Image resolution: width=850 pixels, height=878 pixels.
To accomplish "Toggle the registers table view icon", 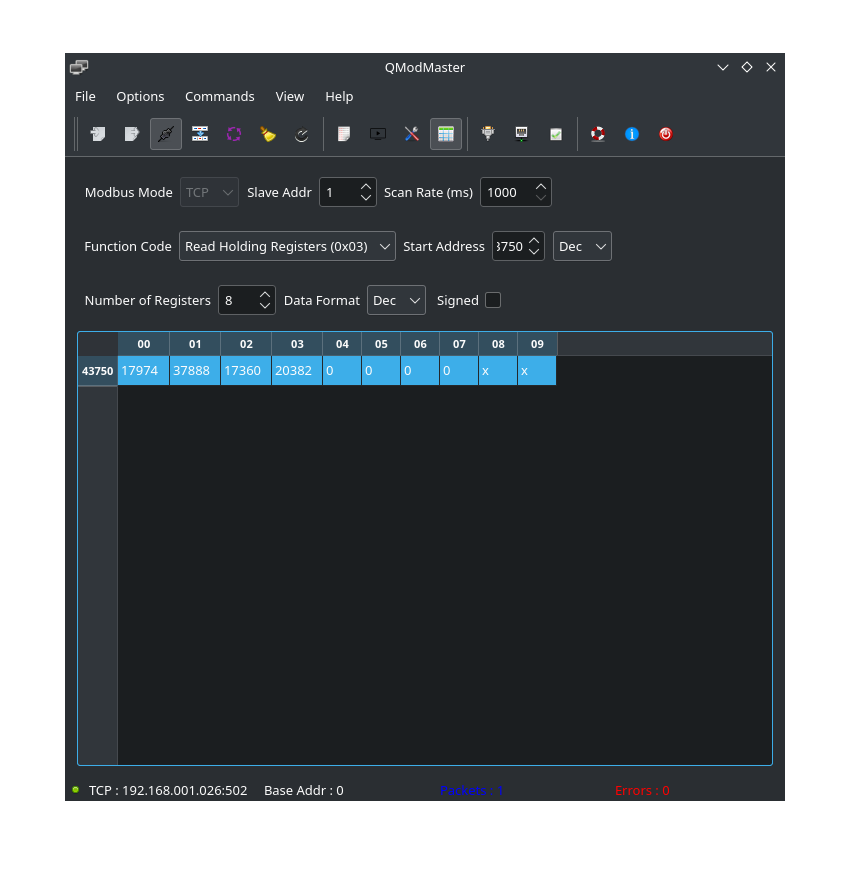I will [x=446, y=133].
